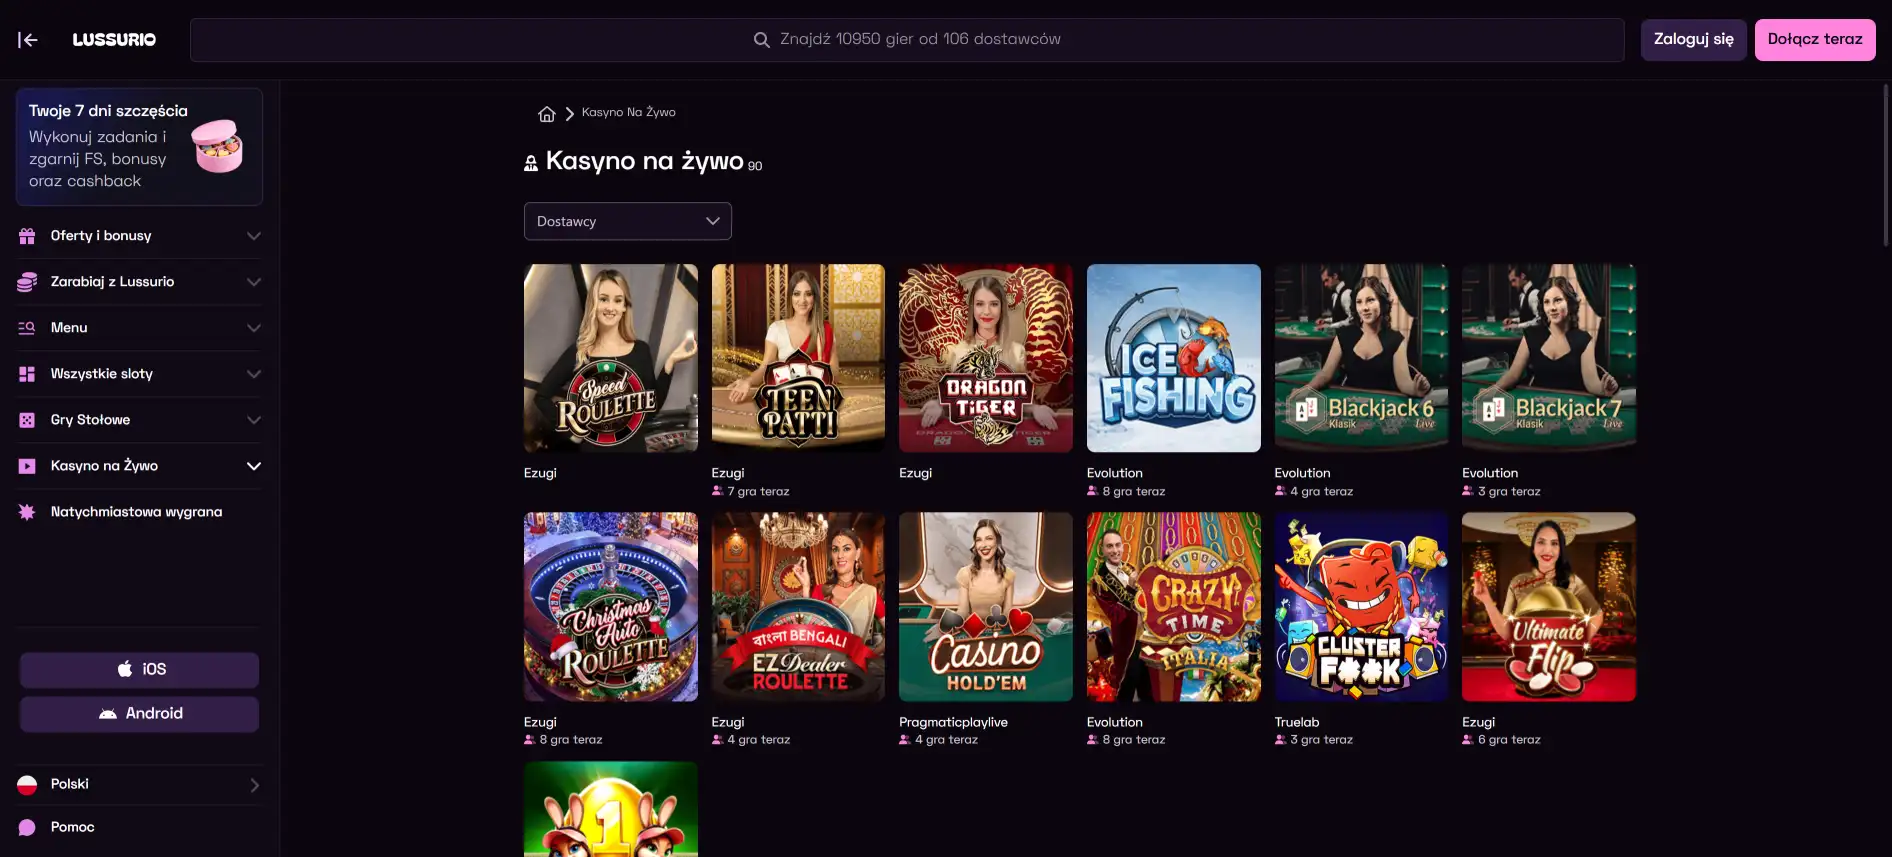Expand Zarabiaj z Lussurio section
This screenshot has width=1892, height=857.
tap(254, 282)
